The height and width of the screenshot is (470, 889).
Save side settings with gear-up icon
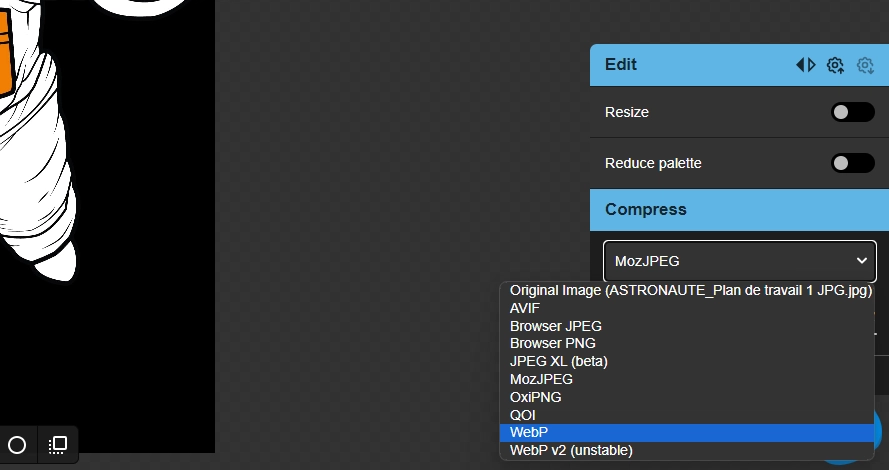835,65
